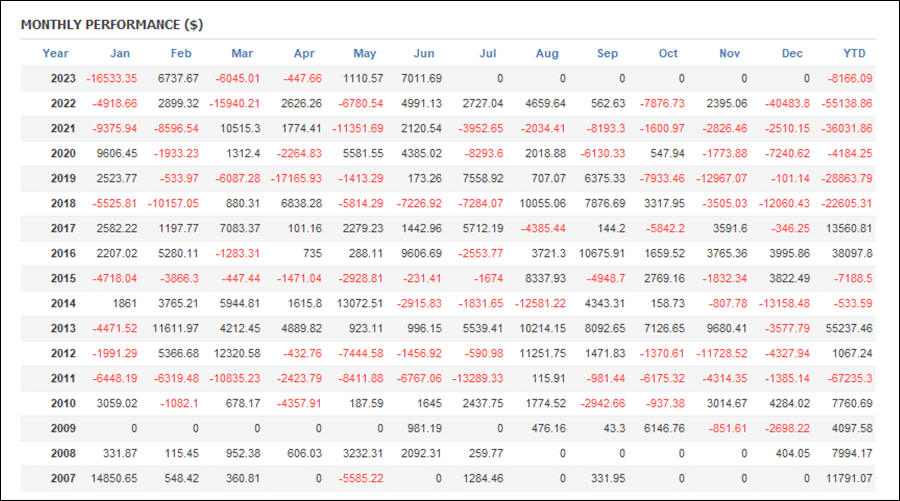Select the Dec column header
900x501 pixels.
click(x=792, y=53)
